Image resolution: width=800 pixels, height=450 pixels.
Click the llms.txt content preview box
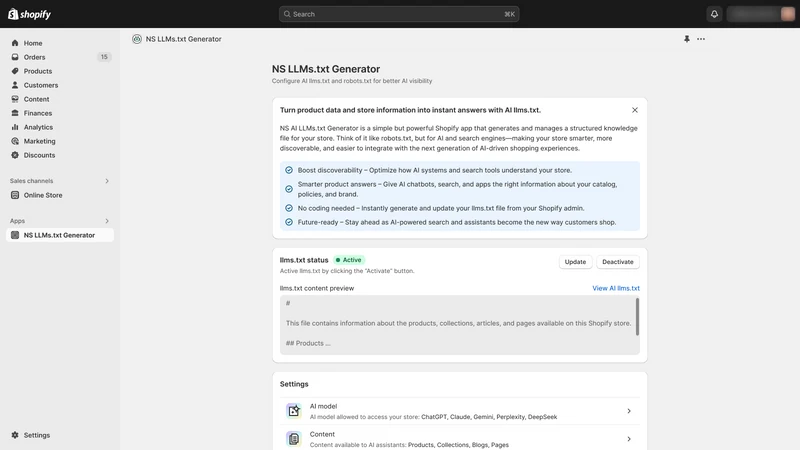click(459, 325)
